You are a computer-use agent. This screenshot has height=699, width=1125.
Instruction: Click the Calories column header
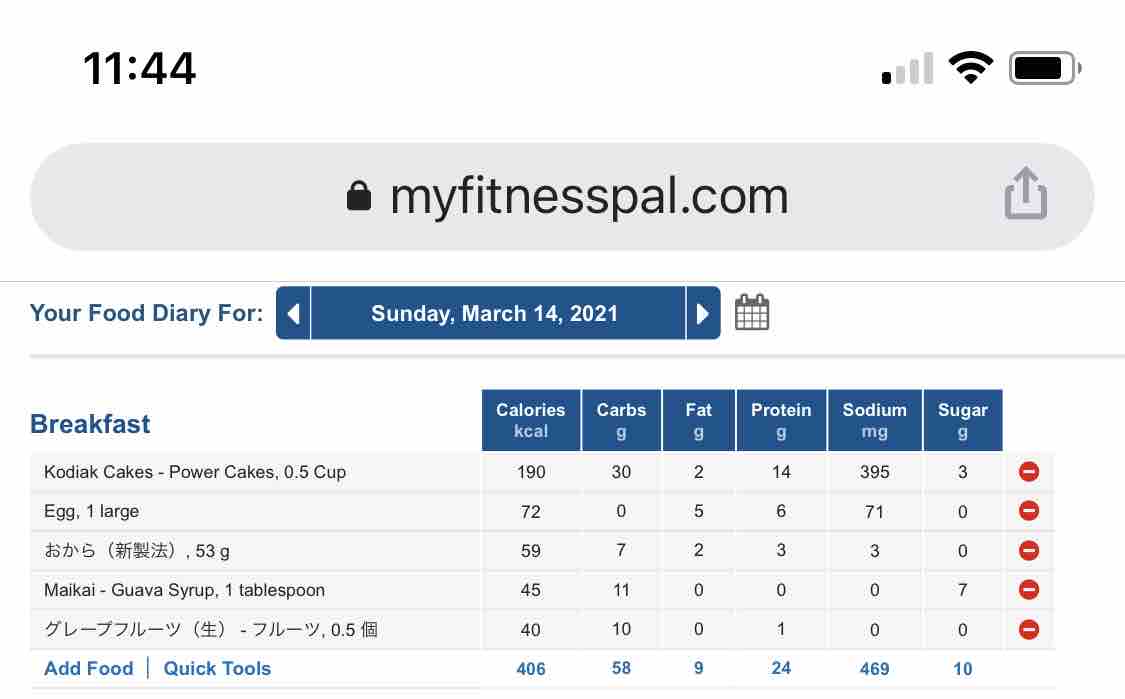pyautogui.click(x=531, y=420)
